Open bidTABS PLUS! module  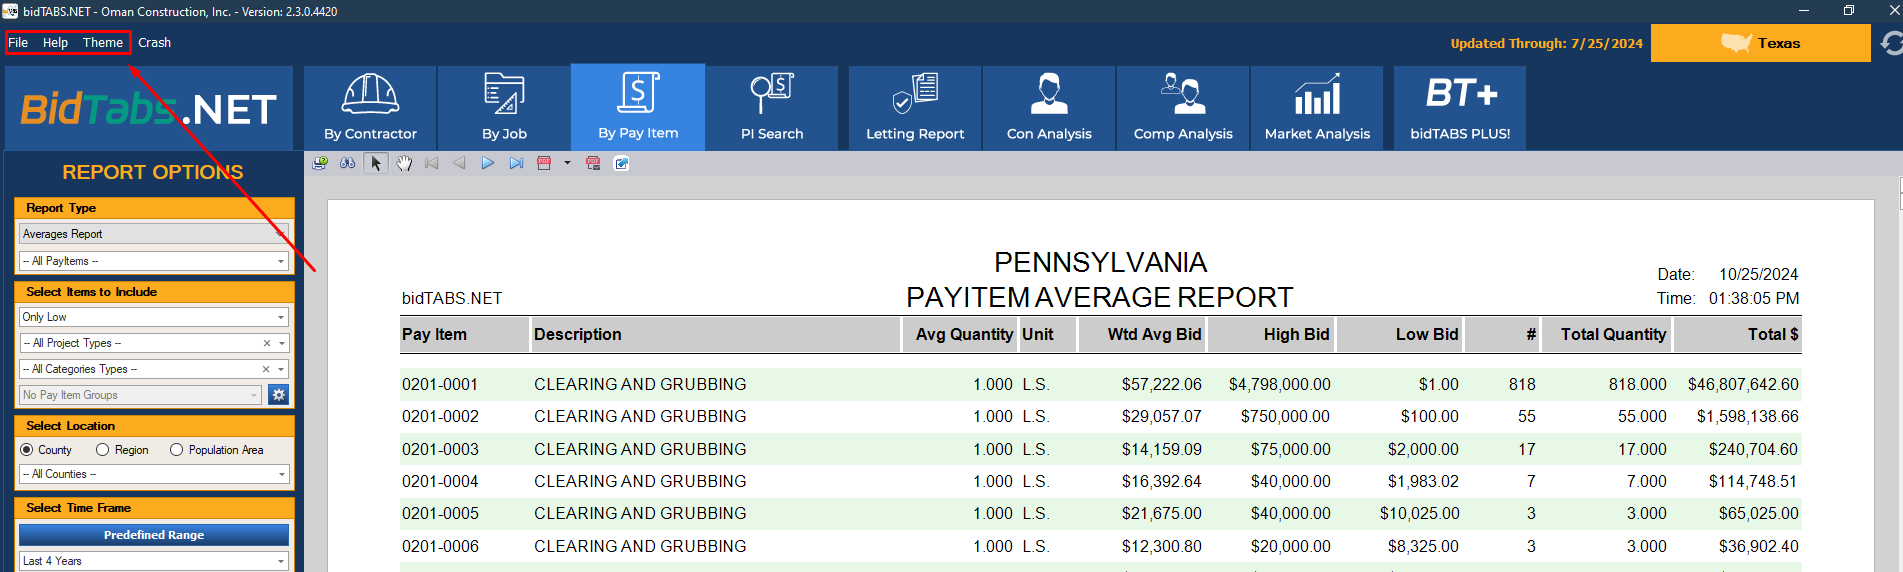1460,108
